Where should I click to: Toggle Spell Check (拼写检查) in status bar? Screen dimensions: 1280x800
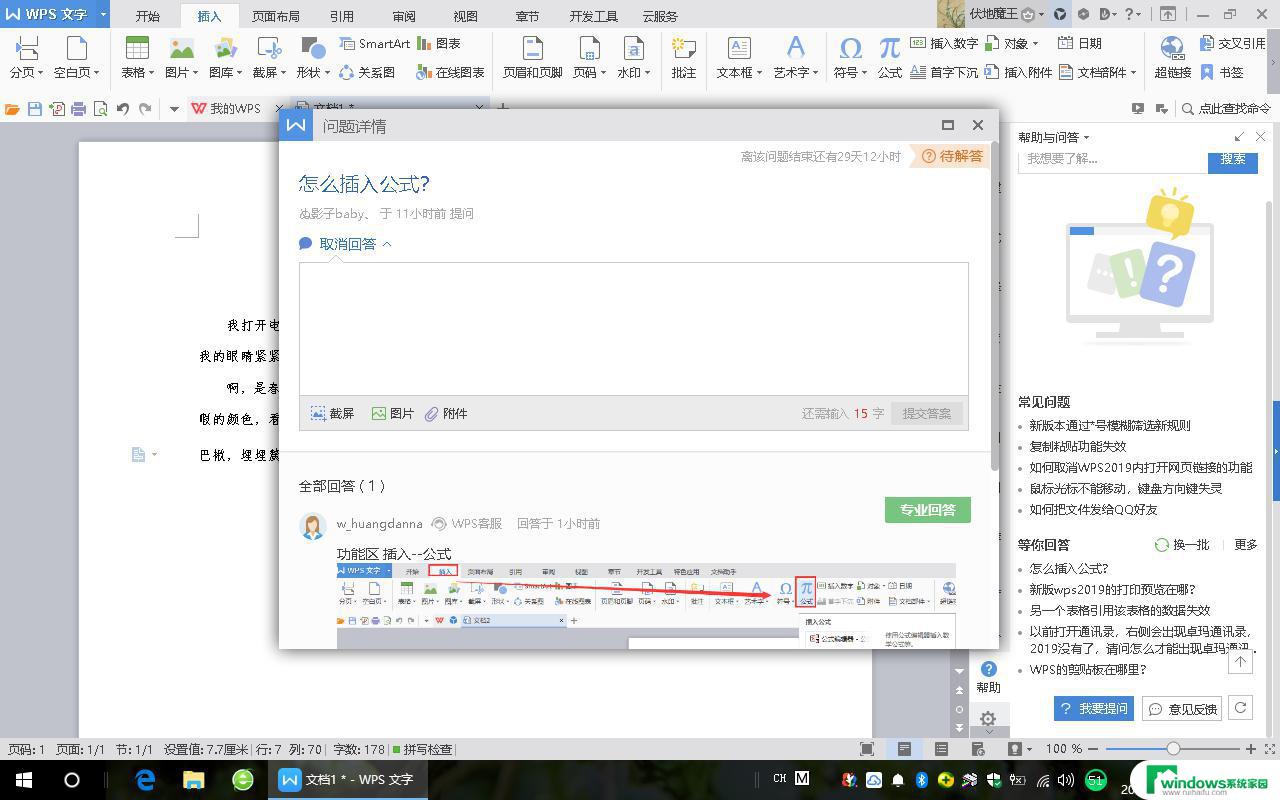[422, 749]
